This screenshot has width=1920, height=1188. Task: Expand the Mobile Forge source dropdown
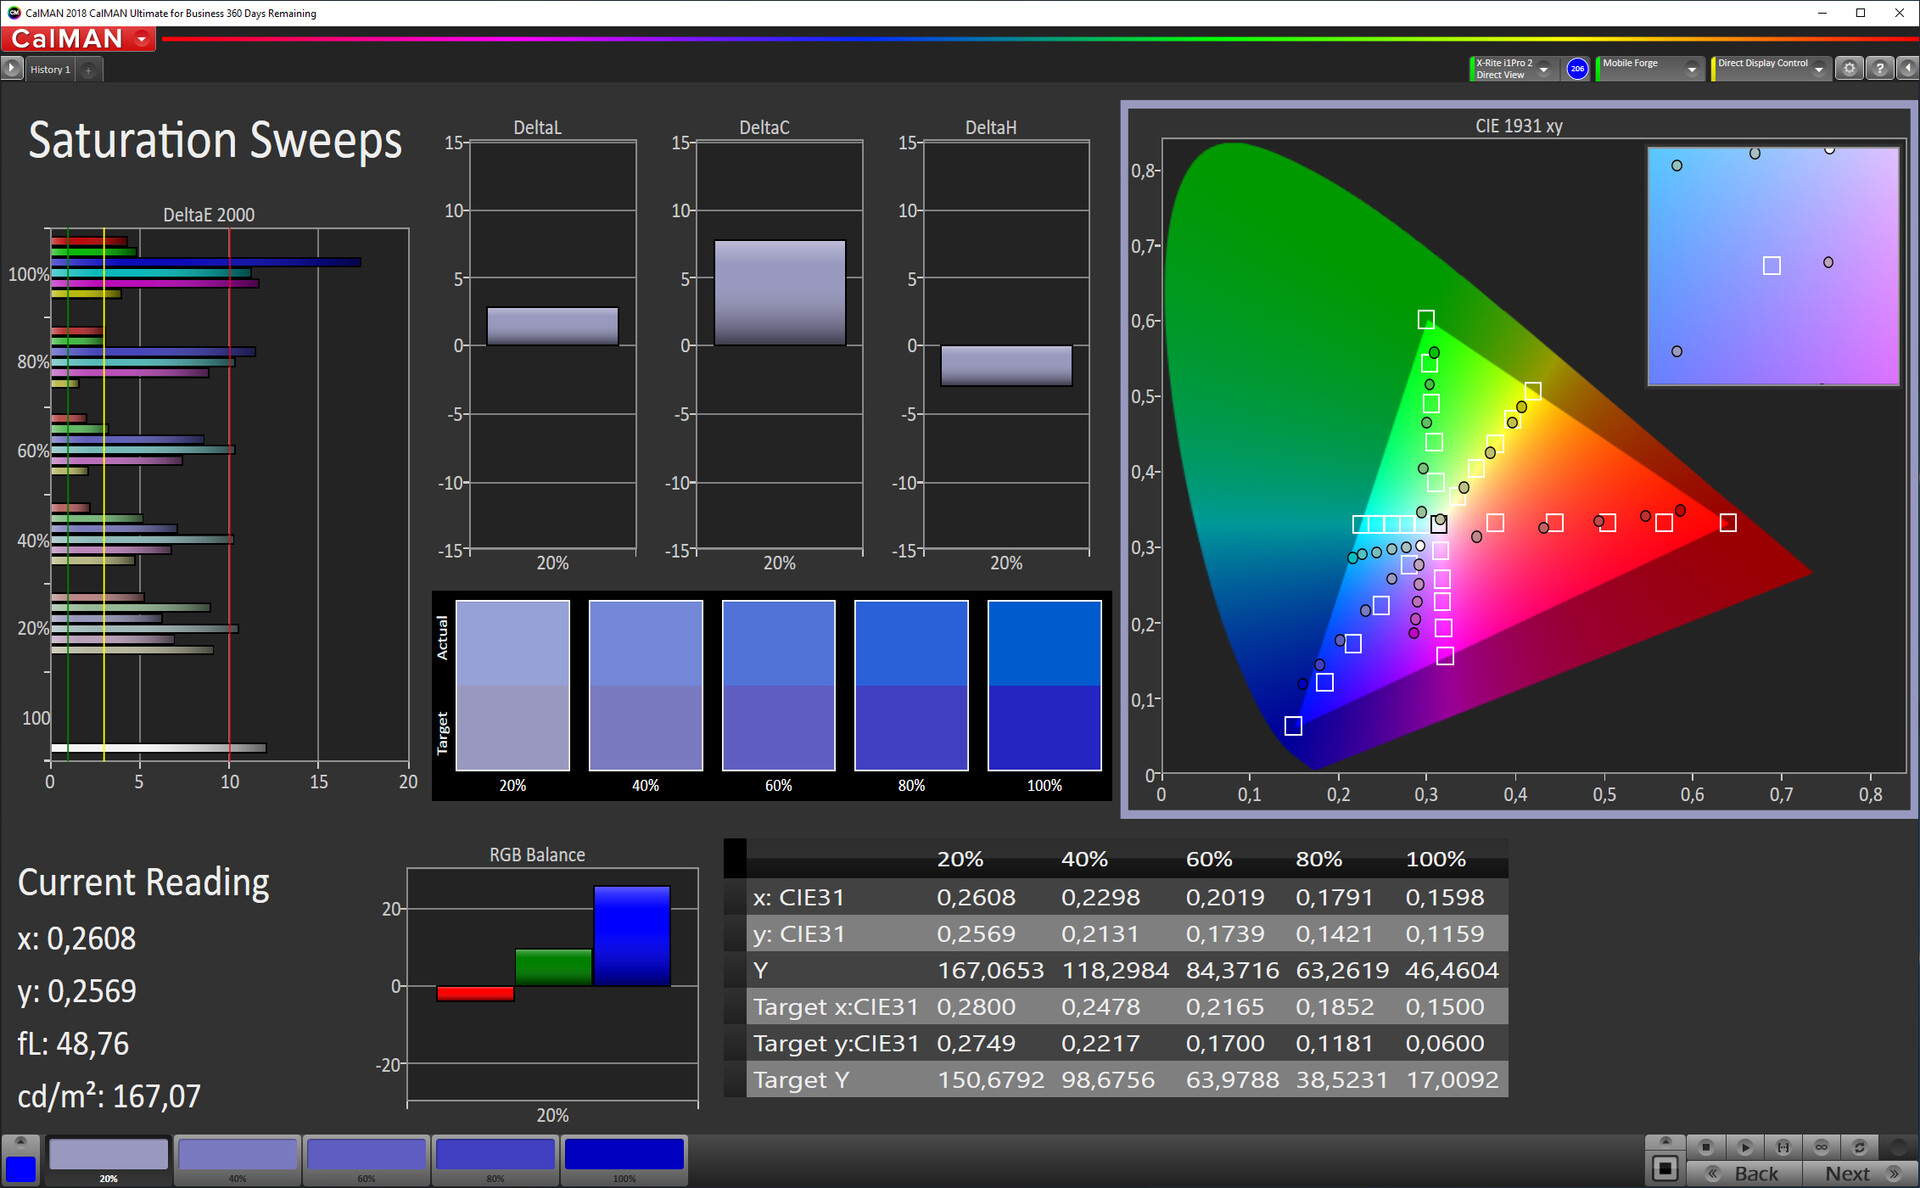point(1692,69)
